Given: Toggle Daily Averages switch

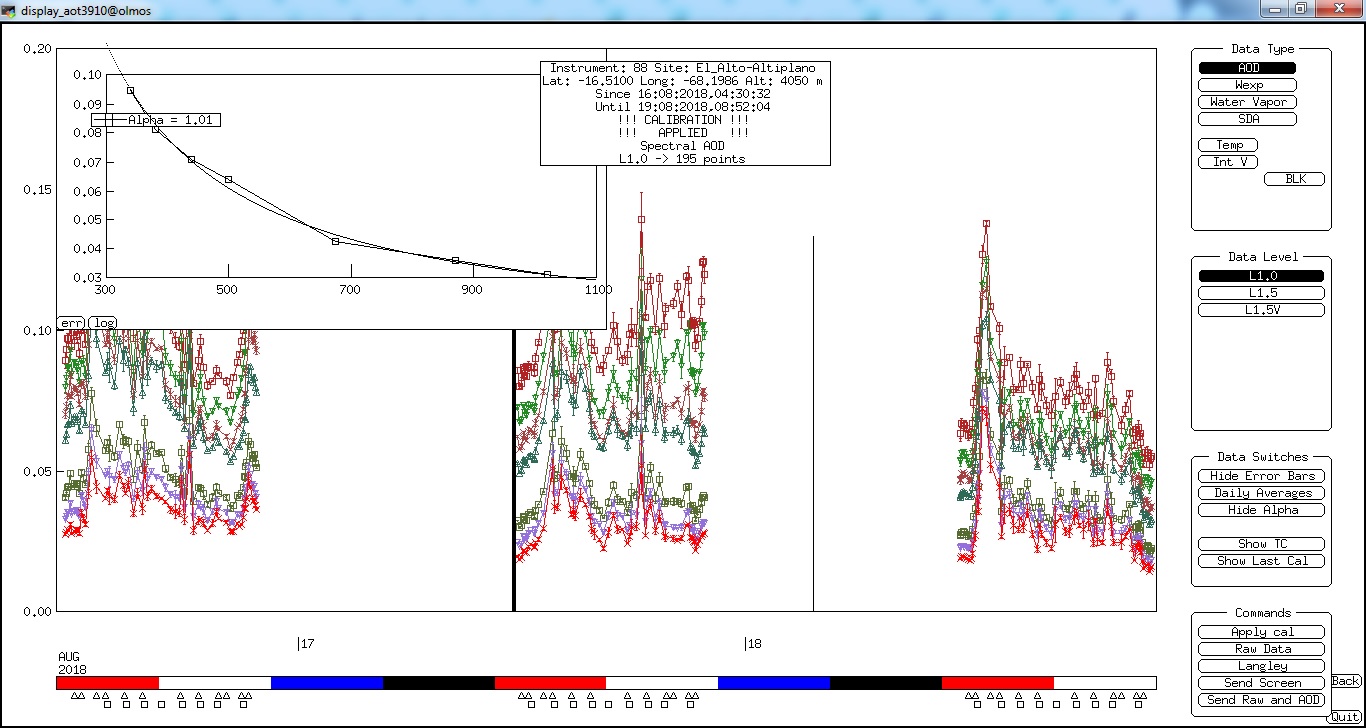Looking at the screenshot, I should [x=1262, y=493].
